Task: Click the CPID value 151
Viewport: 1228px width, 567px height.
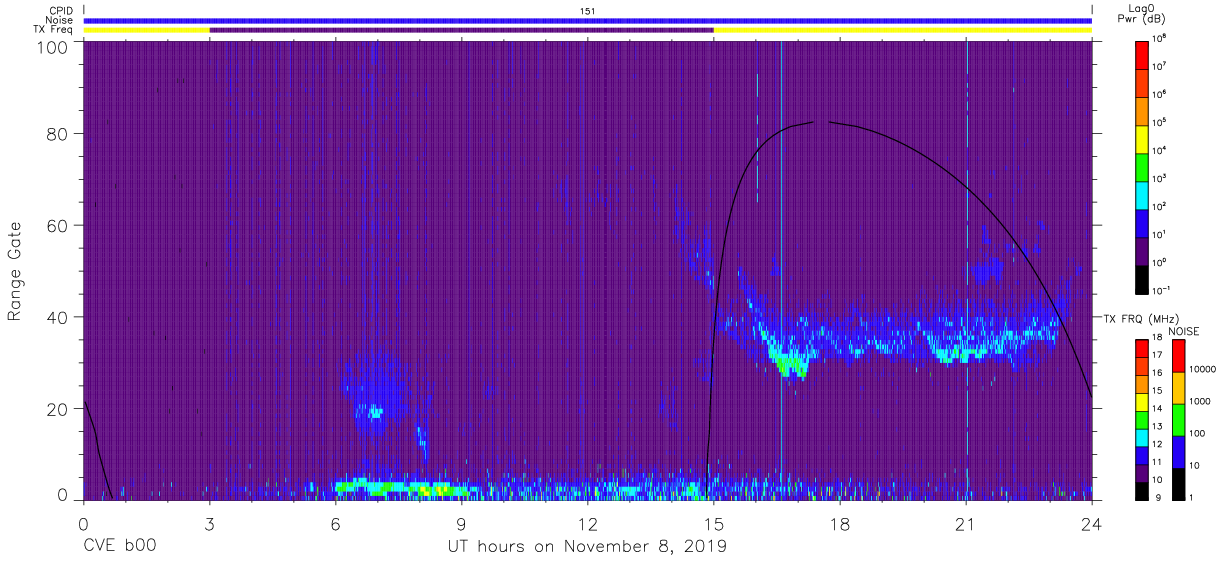Action: [x=588, y=11]
